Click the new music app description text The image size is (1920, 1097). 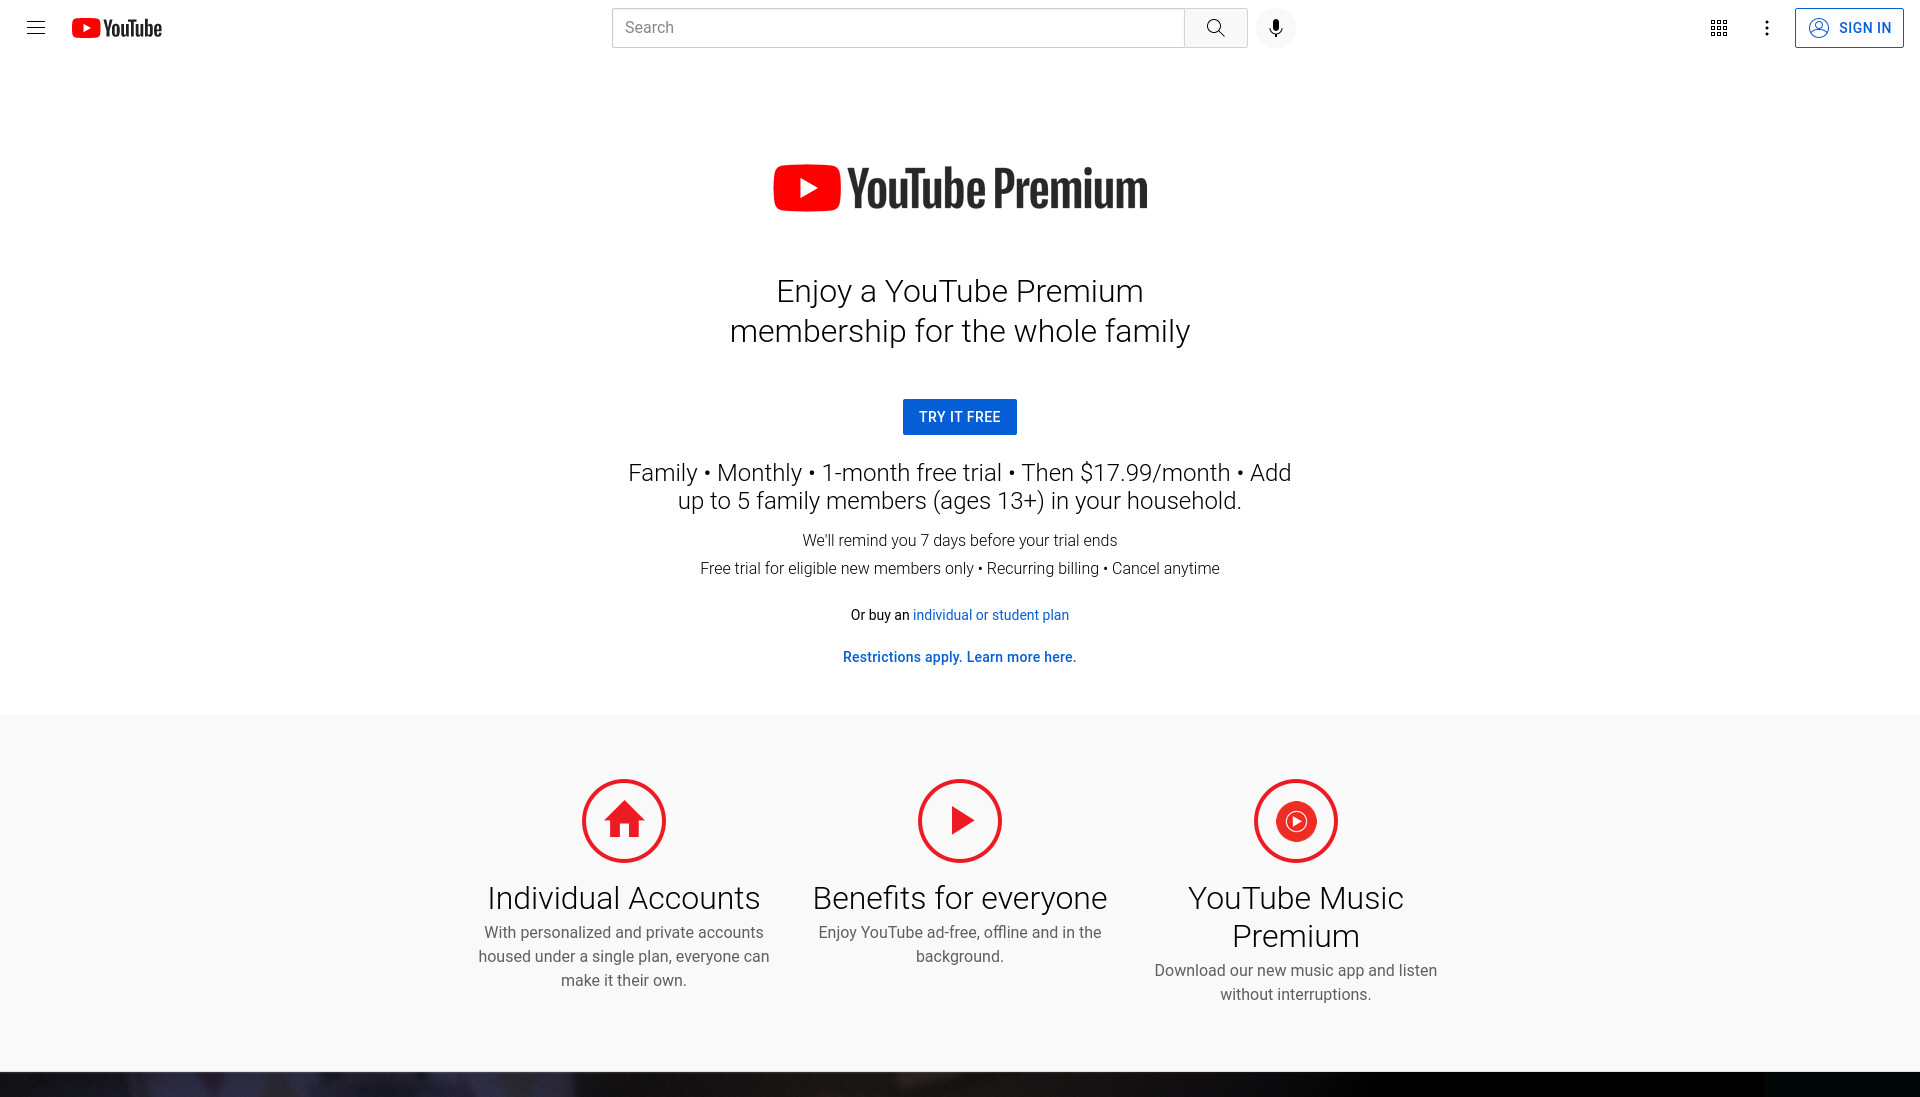coord(1296,982)
